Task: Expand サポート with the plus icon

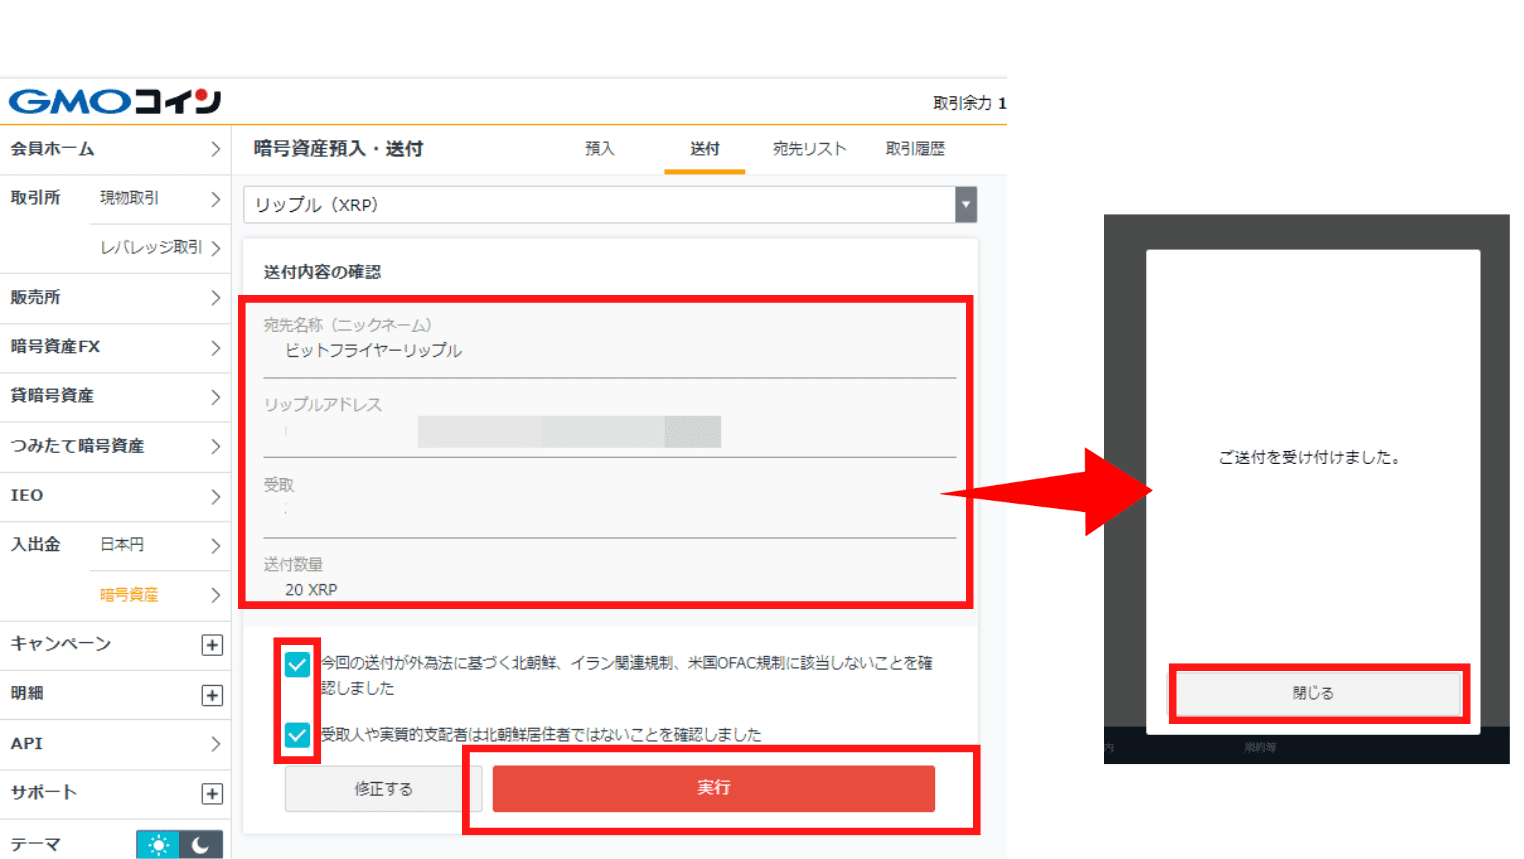Action: coord(212,794)
